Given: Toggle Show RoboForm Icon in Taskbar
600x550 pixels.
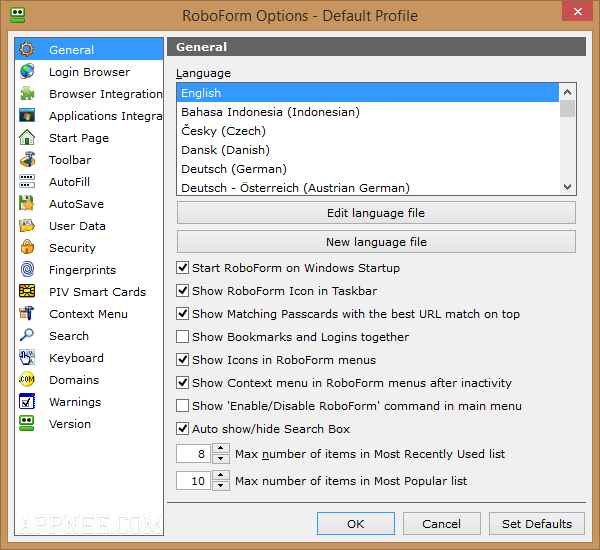Looking at the screenshot, I should point(183,291).
